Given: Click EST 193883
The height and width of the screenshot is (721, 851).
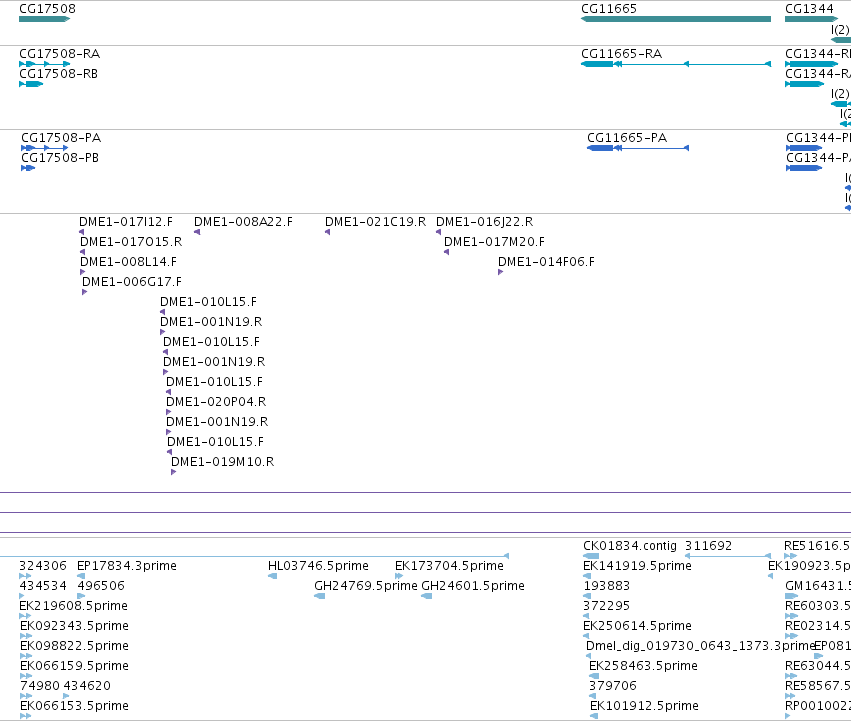Looking at the screenshot, I should [587, 596].
